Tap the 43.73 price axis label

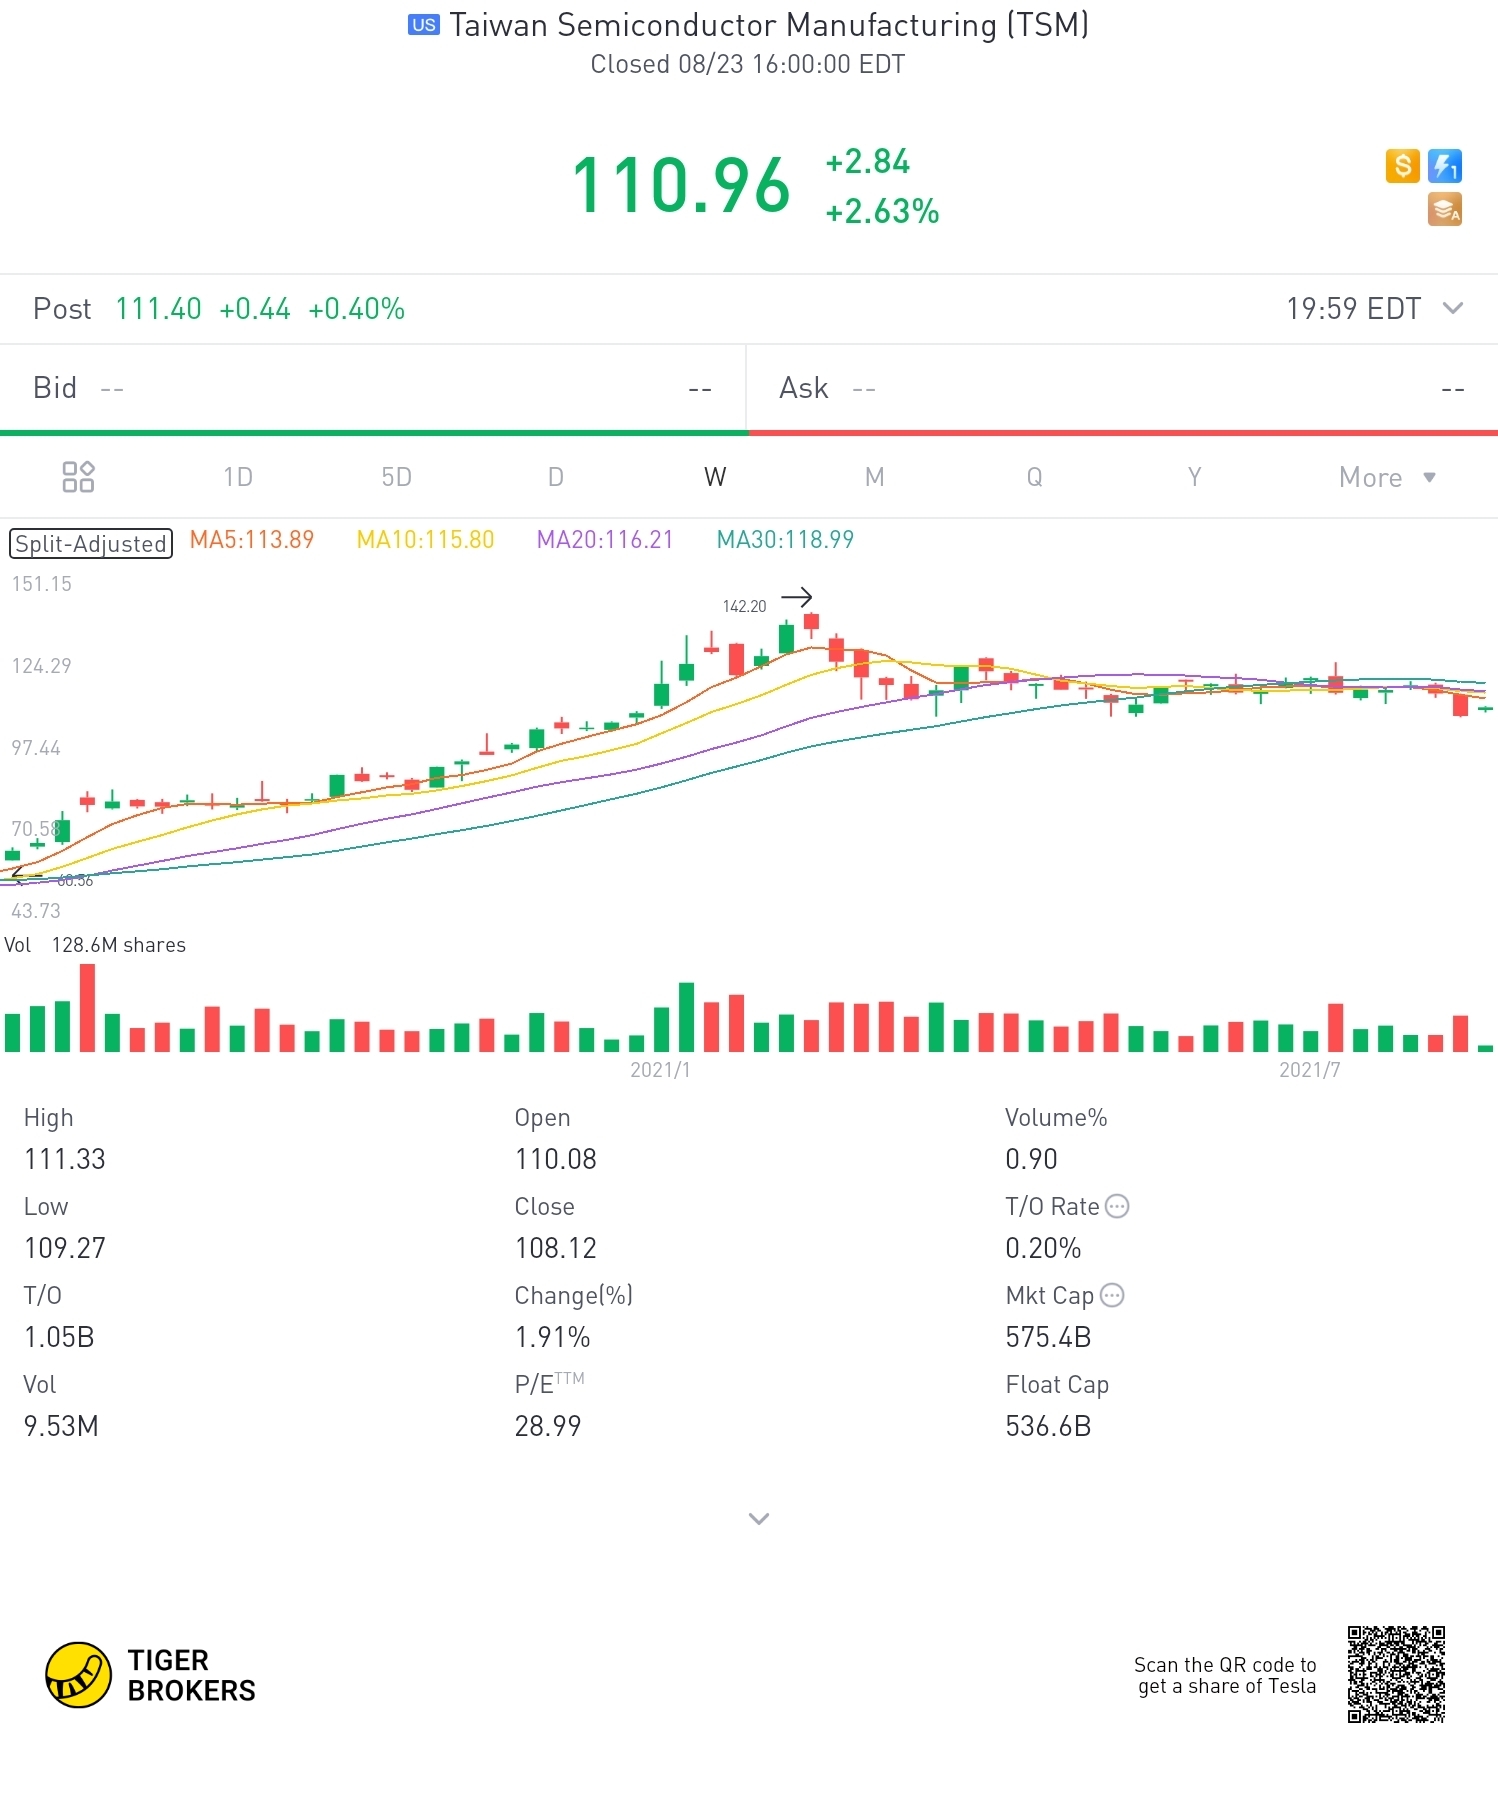[x=36, y=911]
